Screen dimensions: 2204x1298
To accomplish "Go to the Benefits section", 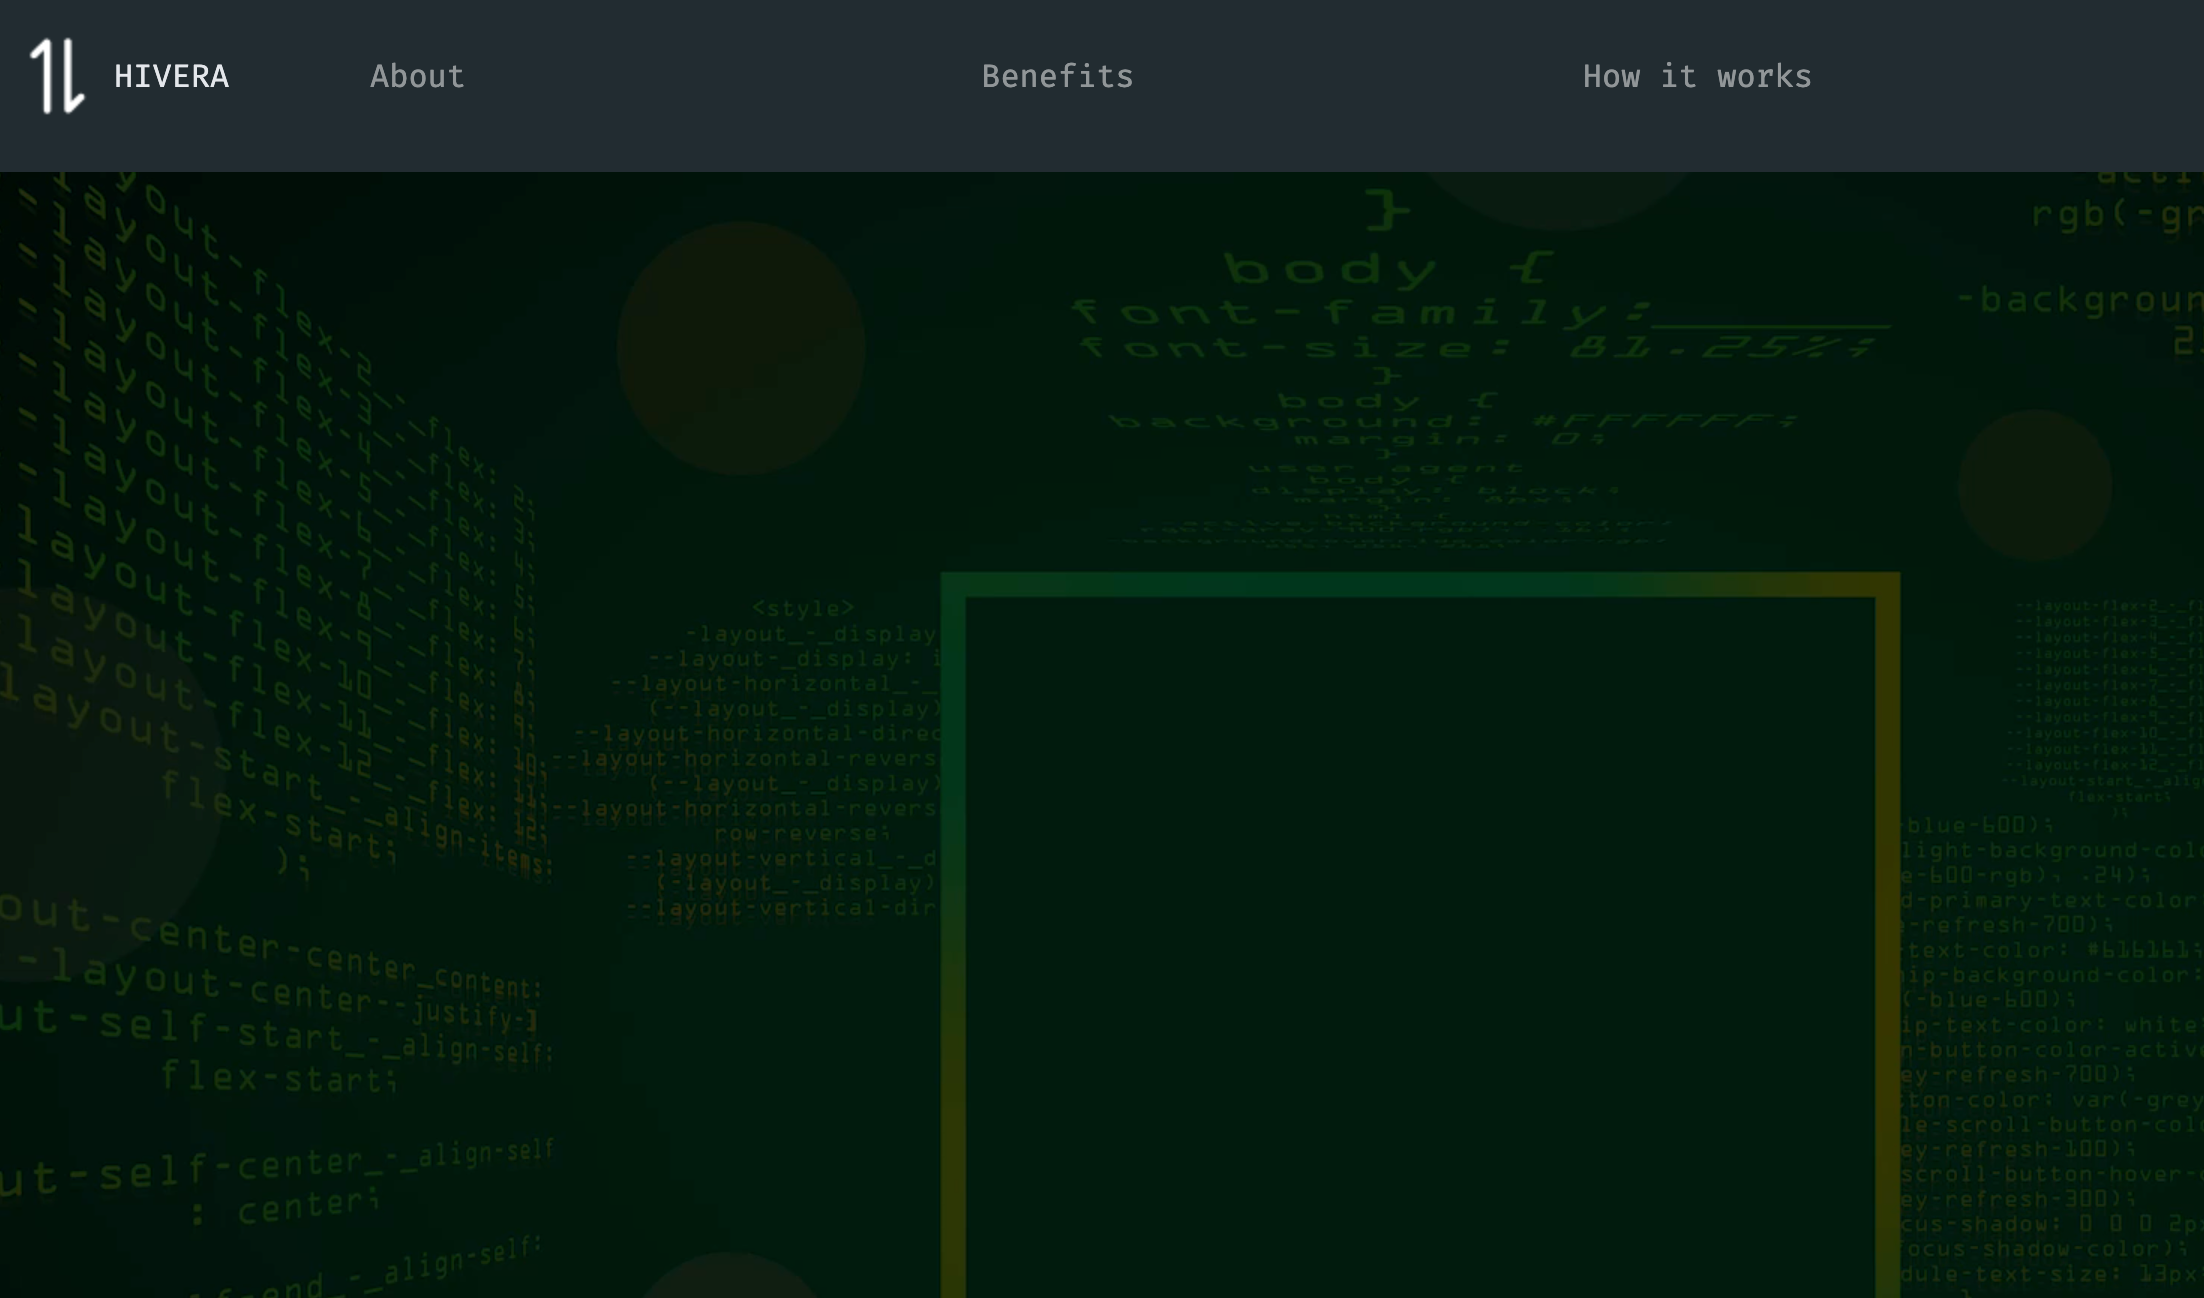I will 1057,77.
